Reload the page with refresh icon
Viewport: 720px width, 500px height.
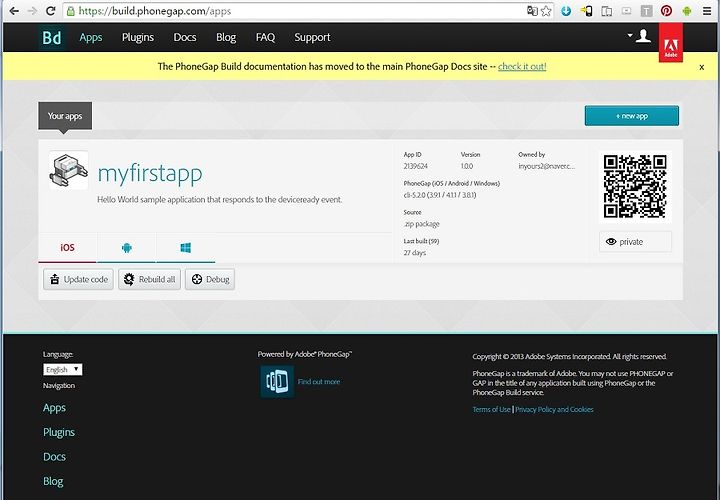(51, 11)
